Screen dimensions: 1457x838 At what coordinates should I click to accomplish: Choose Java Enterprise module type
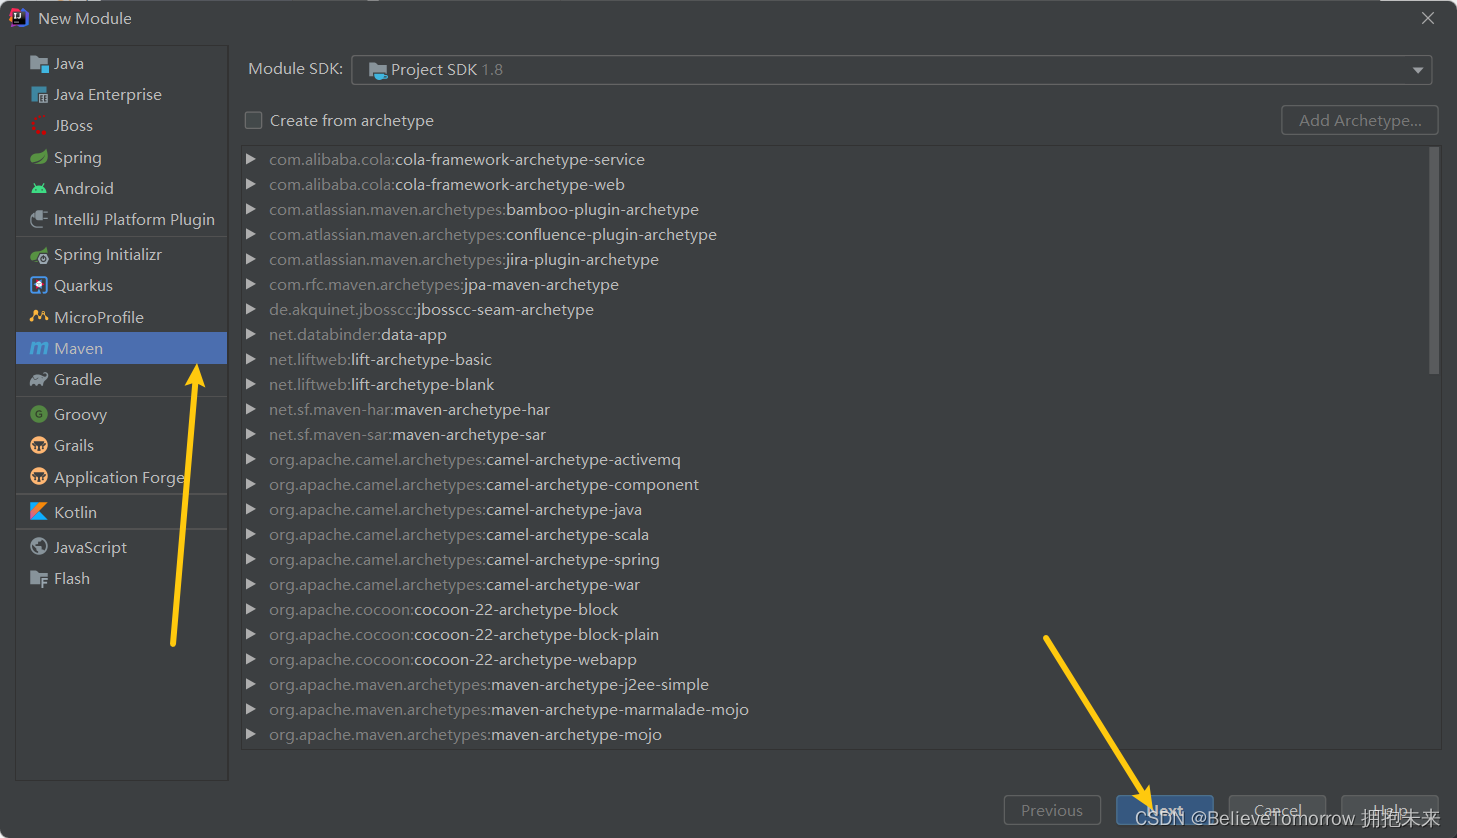pyautogui.click(x=122, y=95)
